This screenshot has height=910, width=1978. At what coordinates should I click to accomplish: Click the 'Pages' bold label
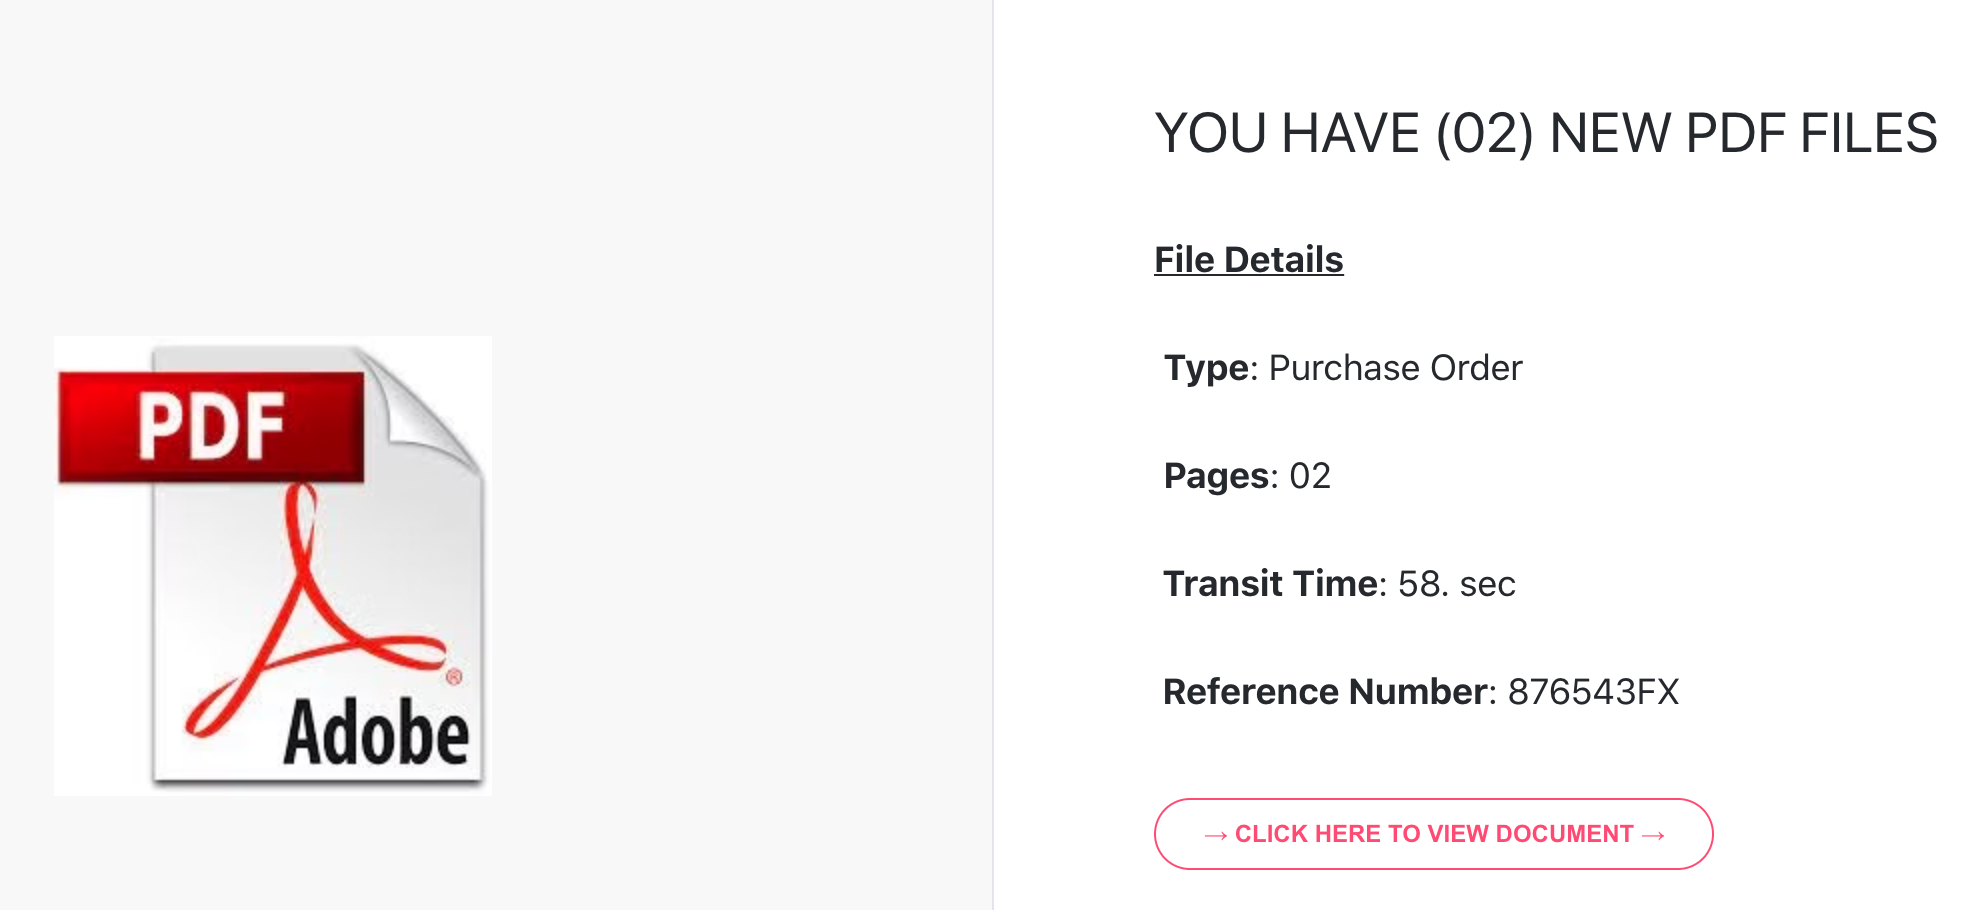pyautogui.click(x=1216, y=476)
